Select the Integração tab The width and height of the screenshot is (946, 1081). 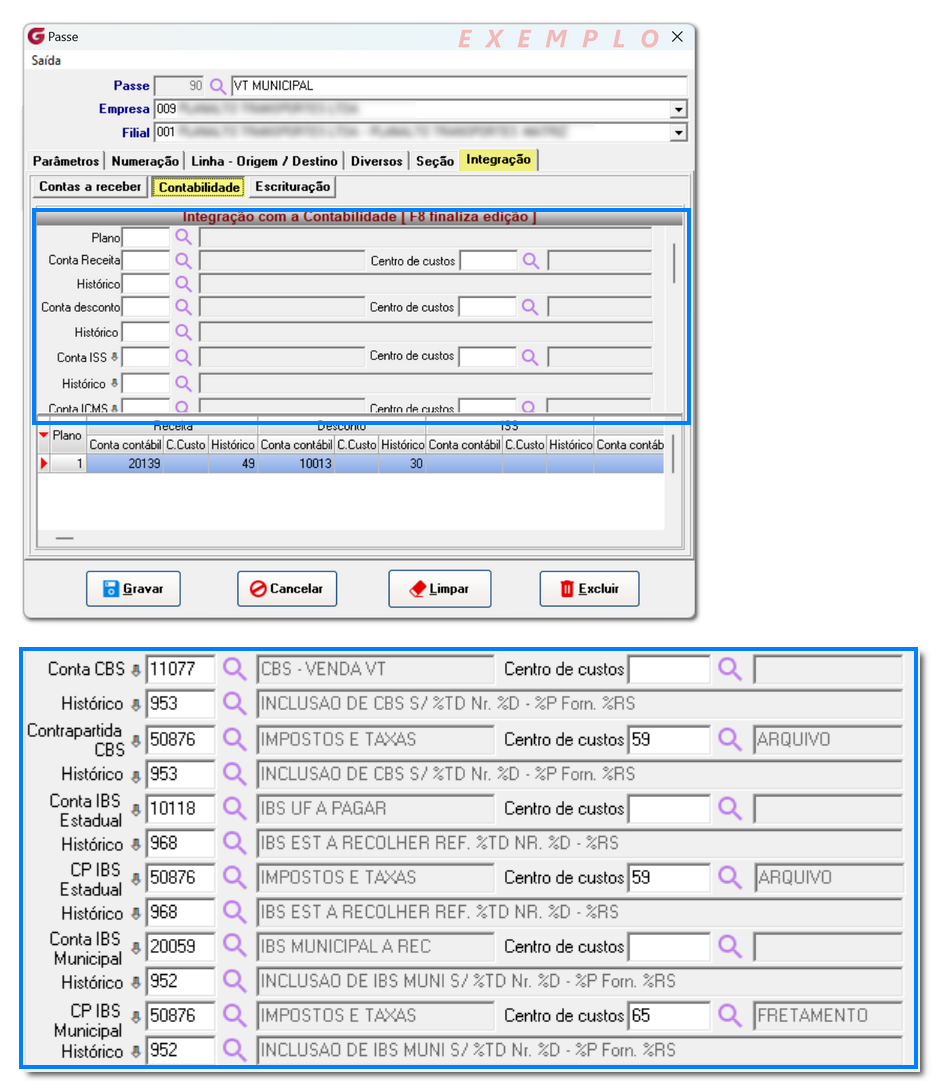click(499, 159)
